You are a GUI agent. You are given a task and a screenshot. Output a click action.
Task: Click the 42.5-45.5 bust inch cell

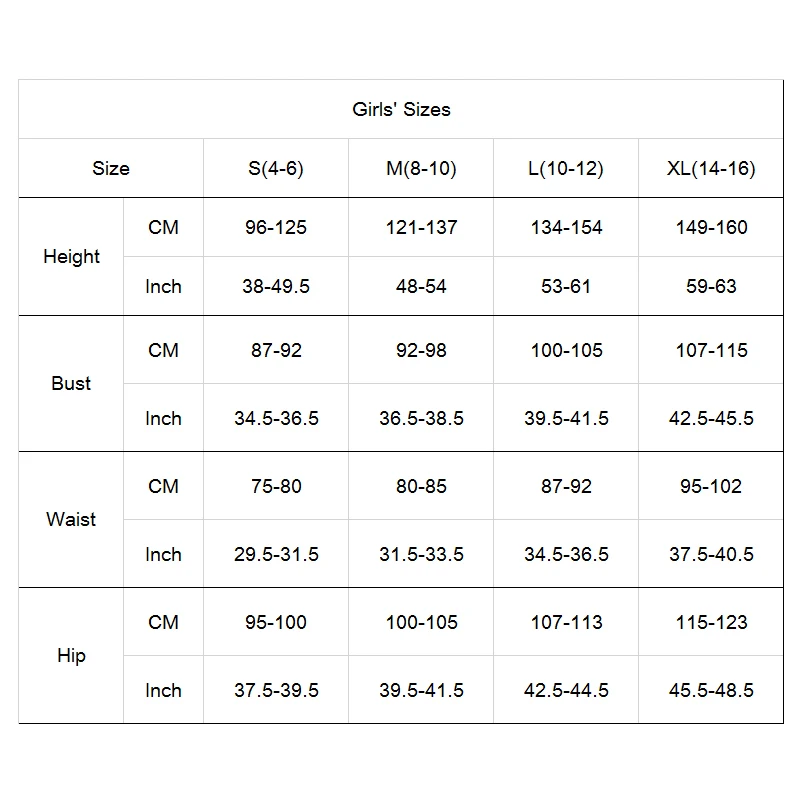point(711,418)
